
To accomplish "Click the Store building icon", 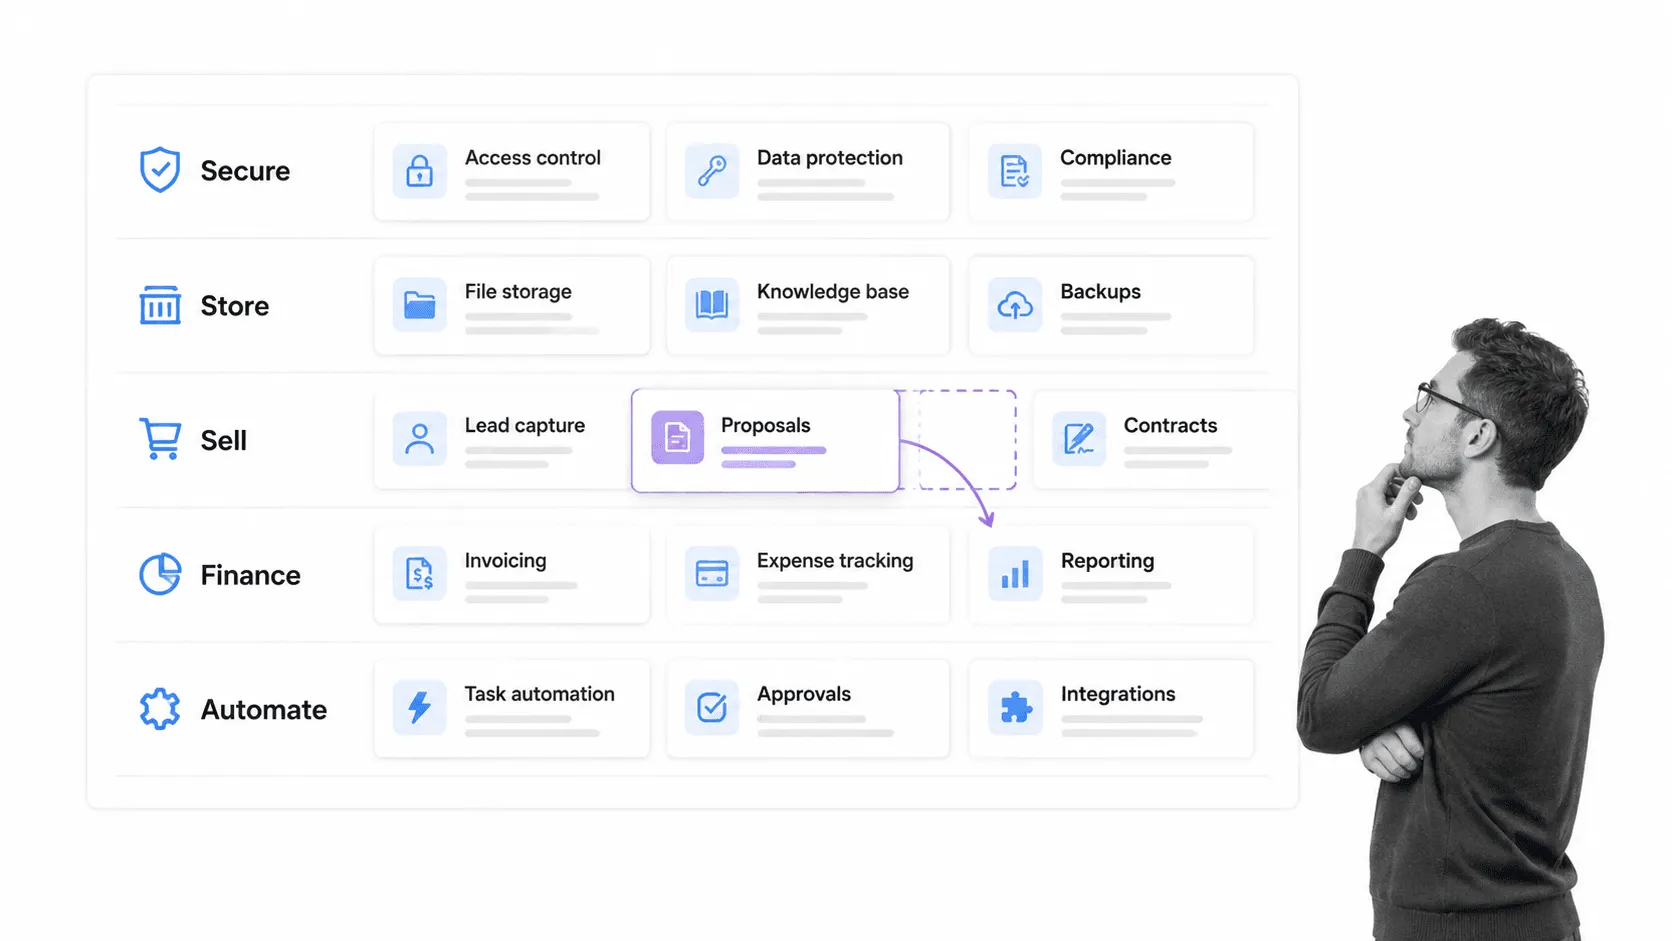I will coord(160,305).
